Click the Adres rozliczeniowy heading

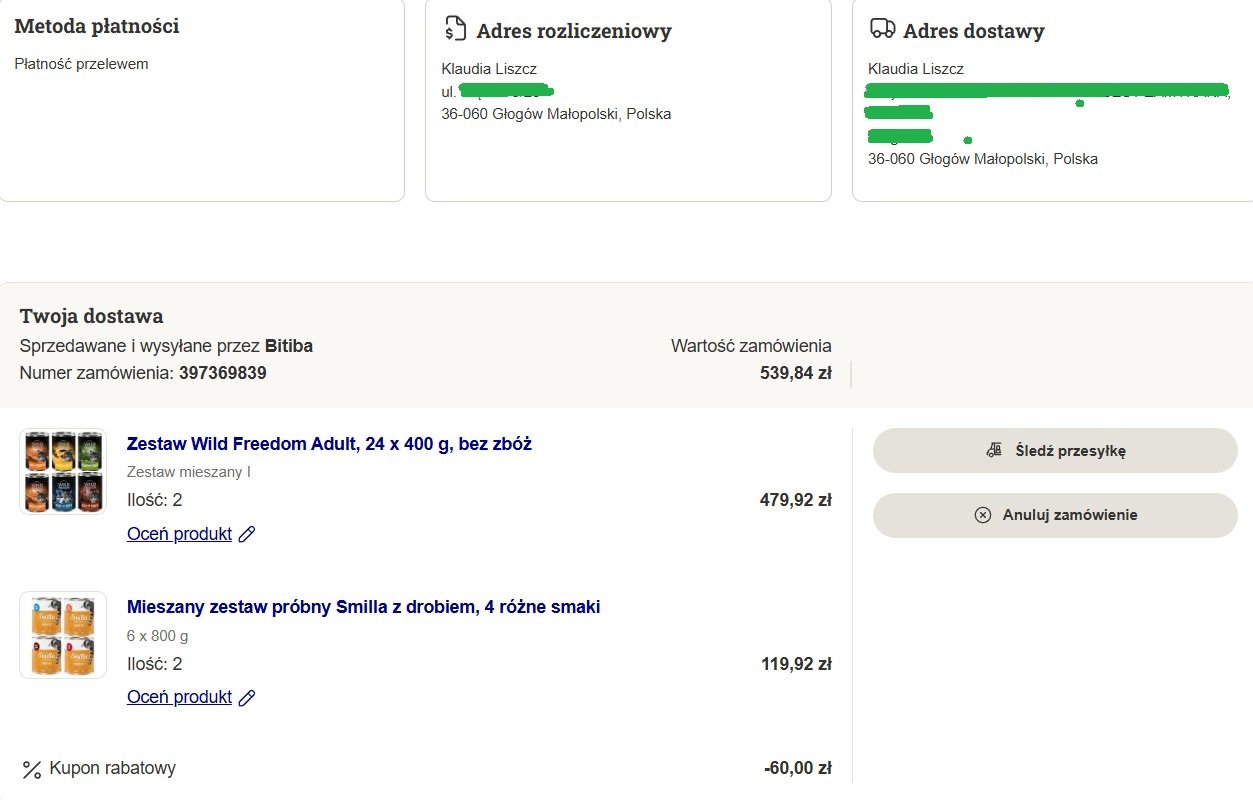click(x=573, y=31)
